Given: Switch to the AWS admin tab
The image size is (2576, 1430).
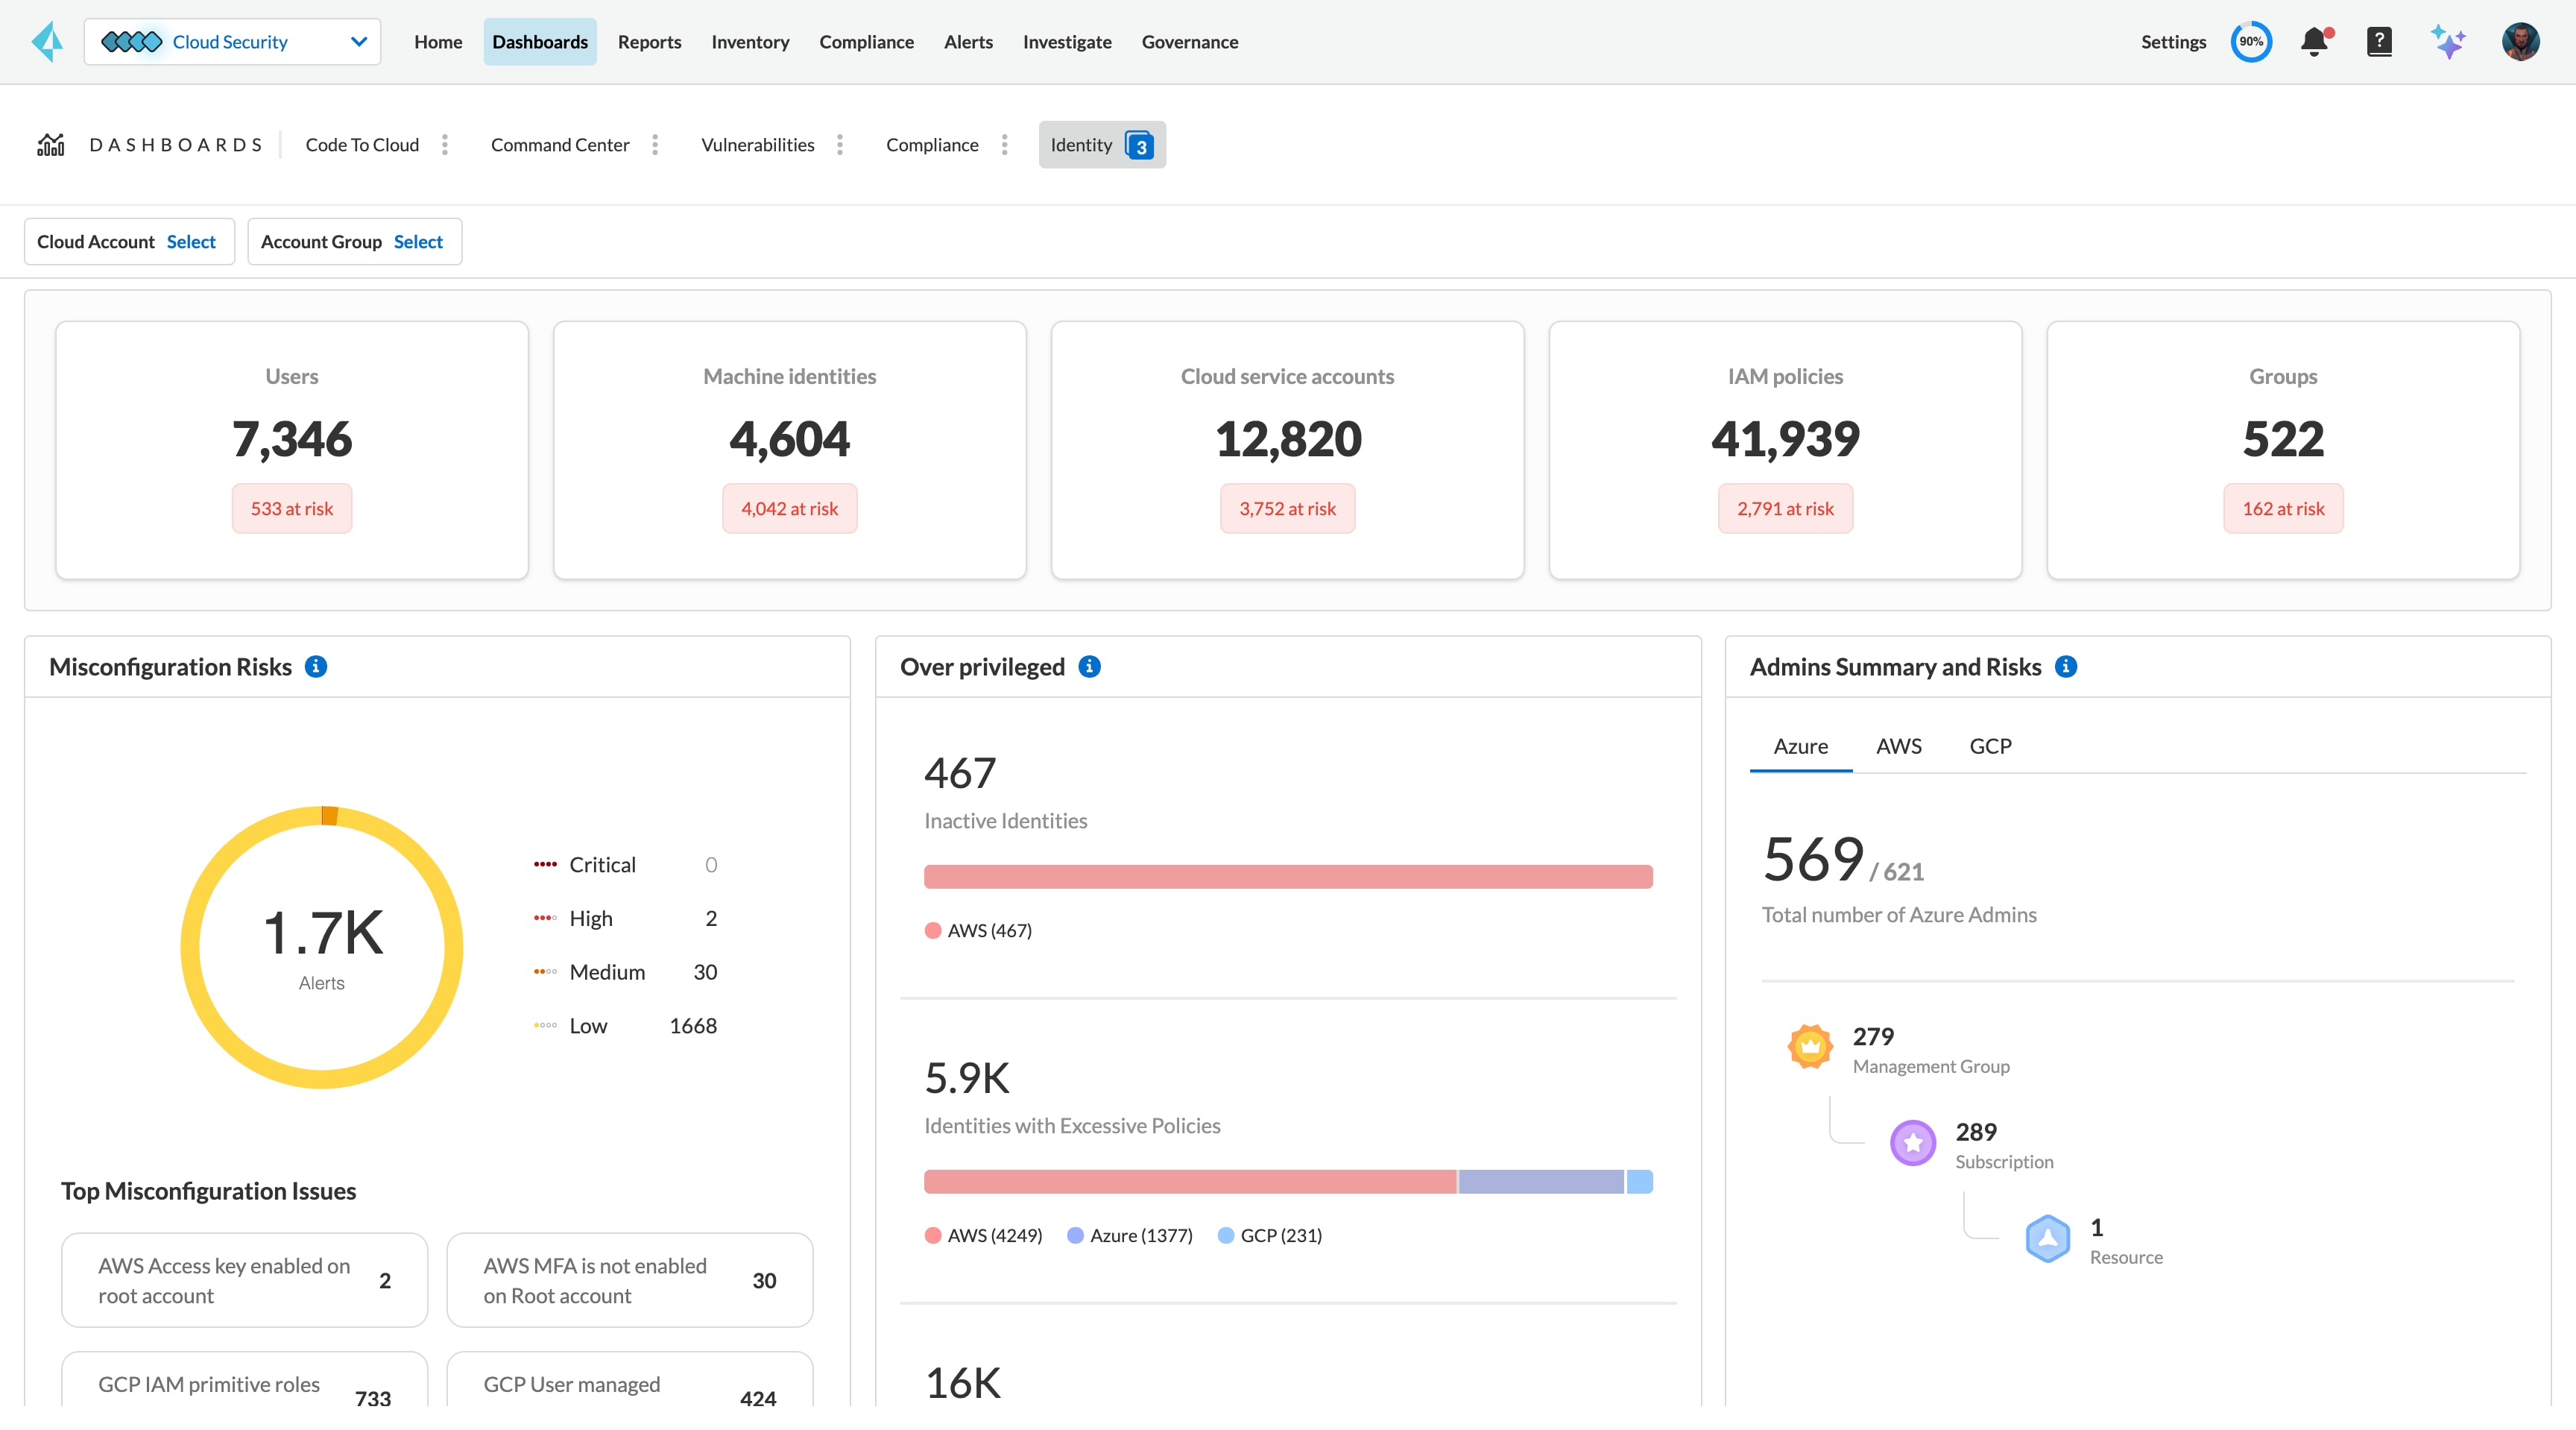Looking at the screenshot, I should tap(1897, 745).
